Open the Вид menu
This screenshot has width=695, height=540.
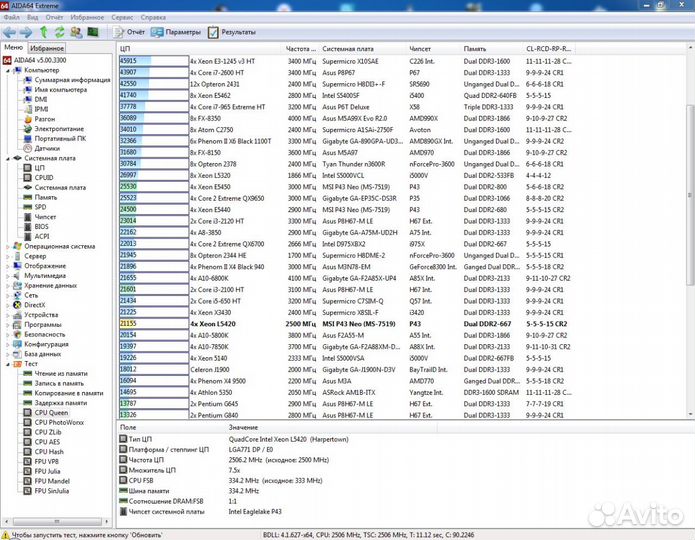[x=32, y=17]
